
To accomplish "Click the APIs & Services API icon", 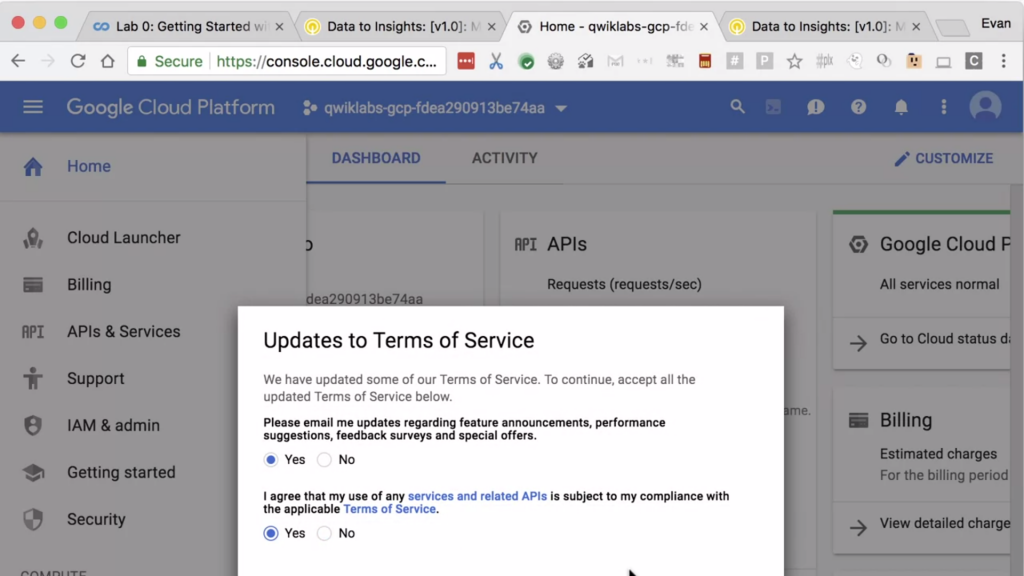I will [33, 332].
